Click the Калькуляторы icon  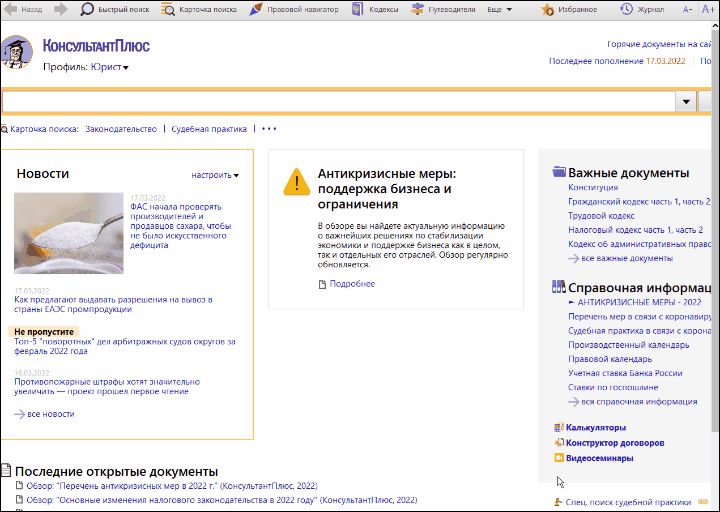[x=559, y=428]
